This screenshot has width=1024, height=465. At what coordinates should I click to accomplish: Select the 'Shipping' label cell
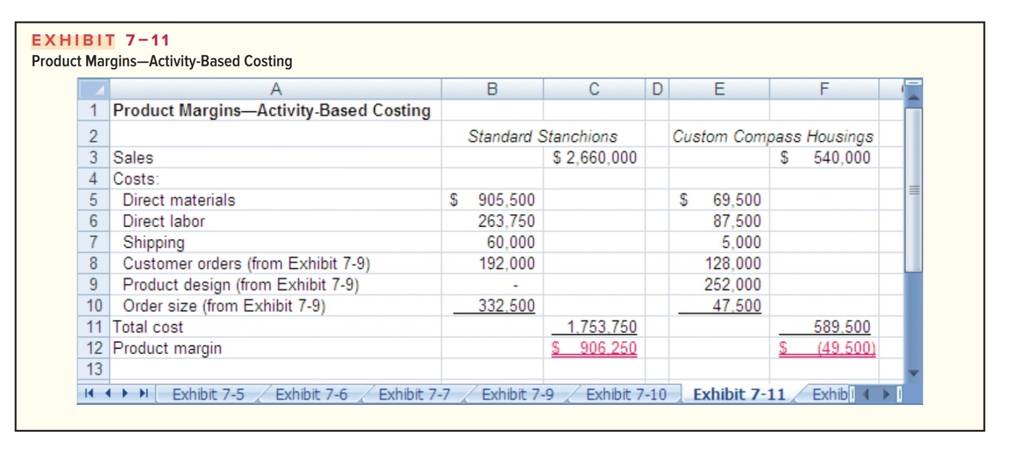point(275,242)
